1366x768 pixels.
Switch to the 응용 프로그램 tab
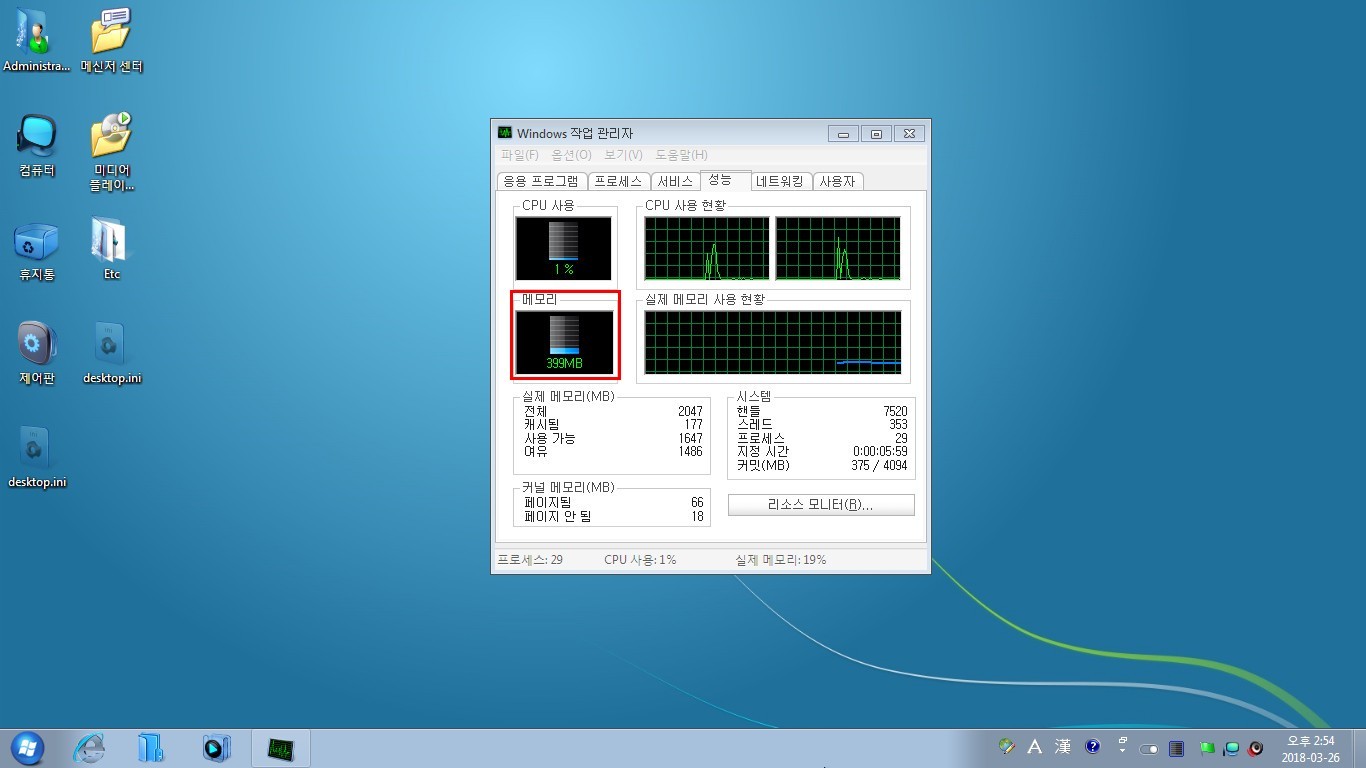pos(541,181)
